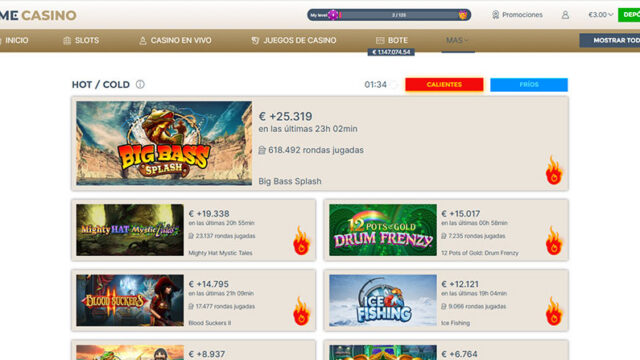Click the rounds icon beside 7.235 rondas jugadas
640x360 pixels.
pos(444,236)
